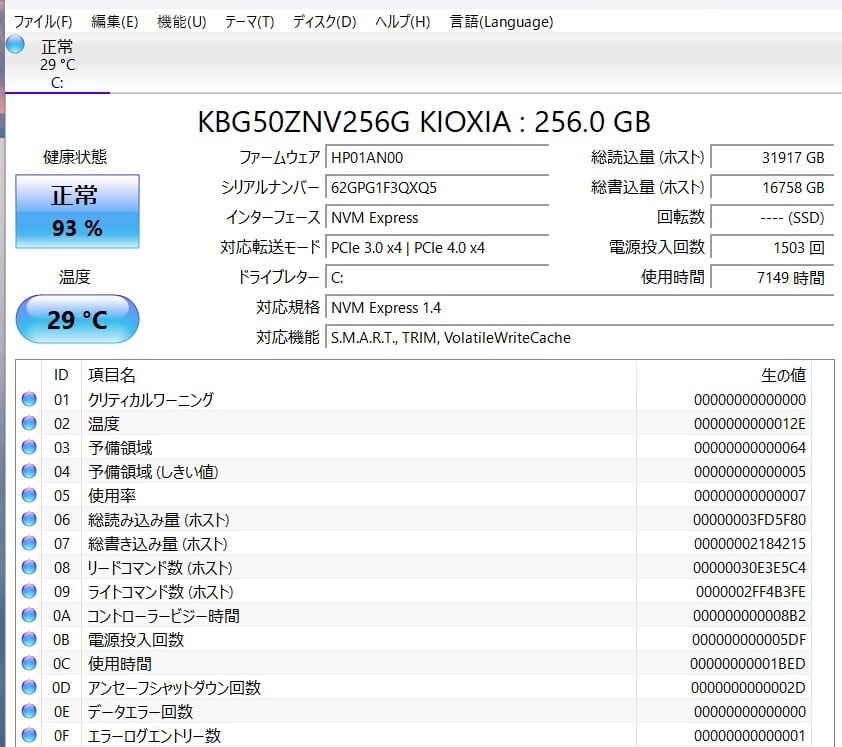Screen dimensions: 842x747
Task: Select the データエラー回数 row
Action: (x=413, y=711)
